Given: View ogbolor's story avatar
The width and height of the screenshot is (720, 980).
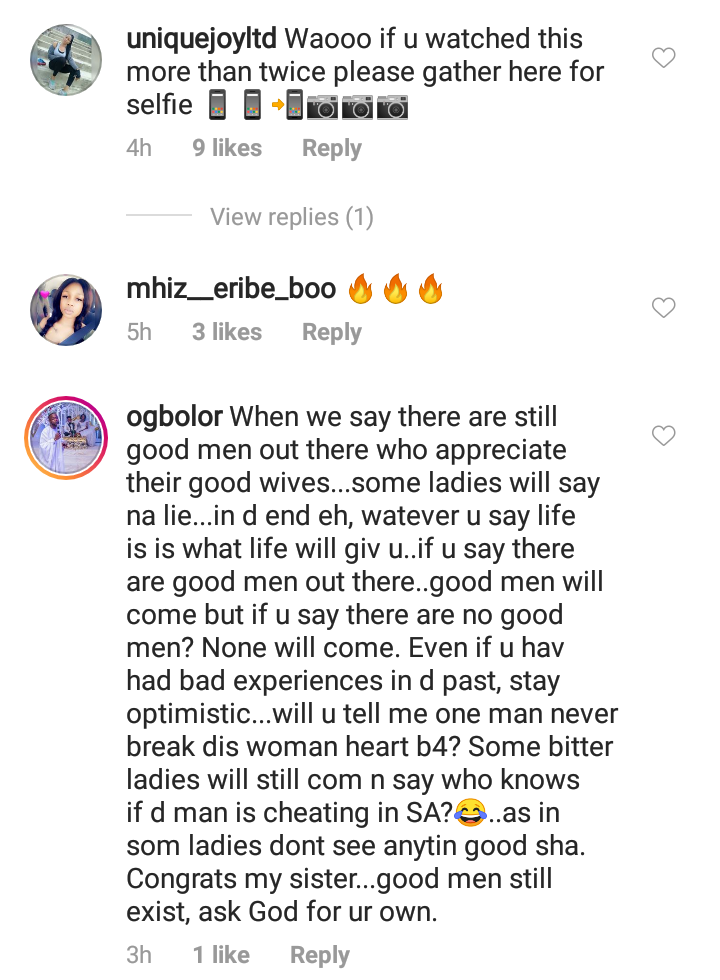Looking at the screenshot, I should 64,436.
